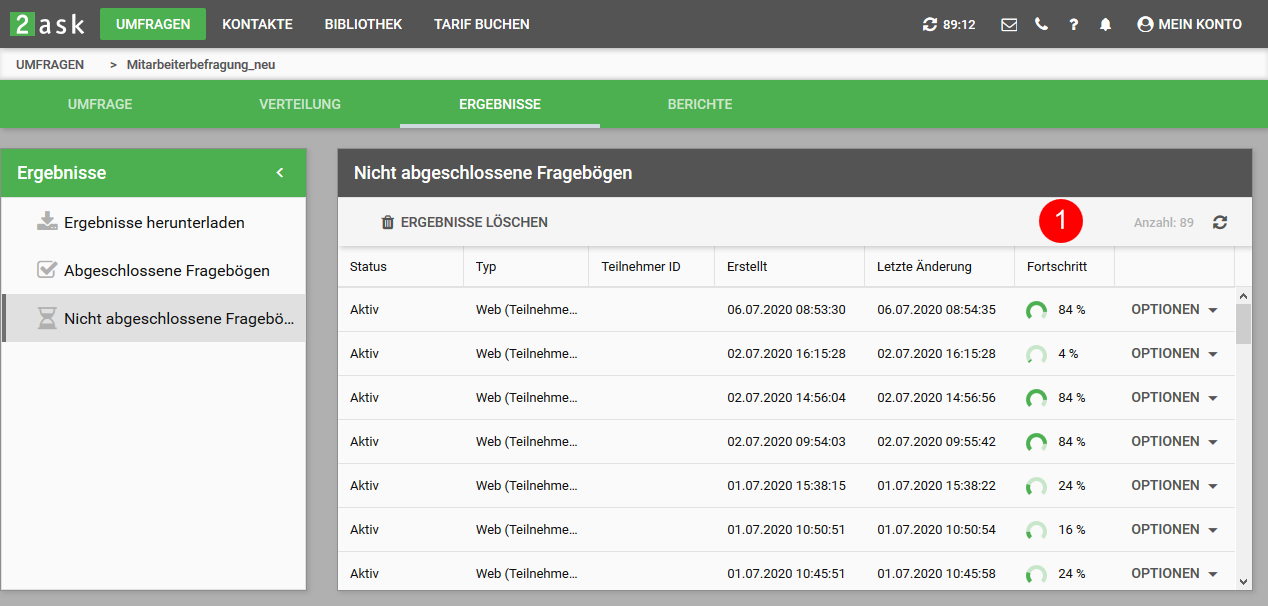
Task: Sort by Status column header
Action: click(401, 267)
